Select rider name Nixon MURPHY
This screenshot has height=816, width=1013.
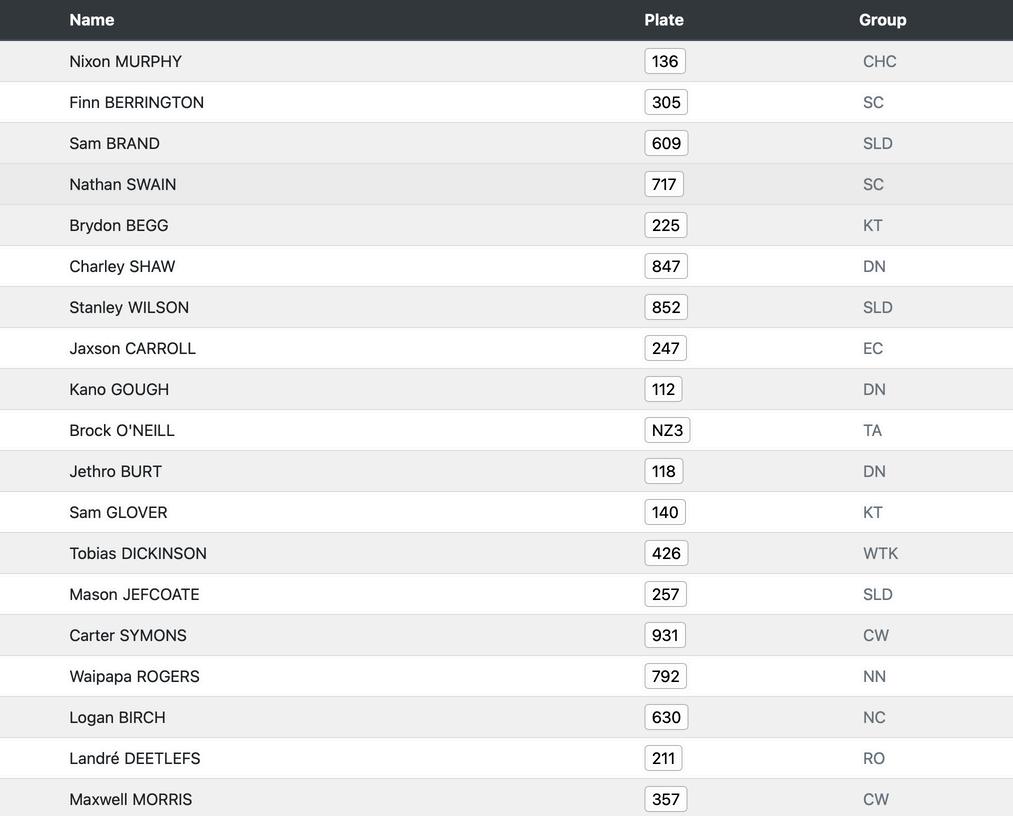pyautogui.click(x=126, y=61)
